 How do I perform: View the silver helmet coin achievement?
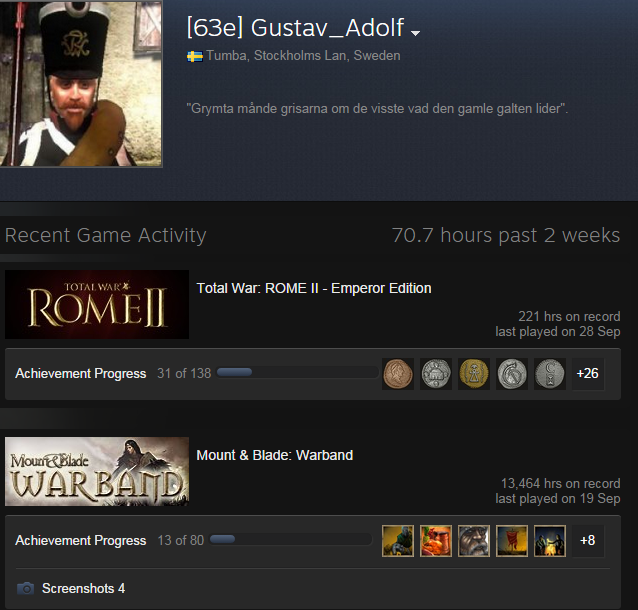pyautogui.click(x=512, y=374)
